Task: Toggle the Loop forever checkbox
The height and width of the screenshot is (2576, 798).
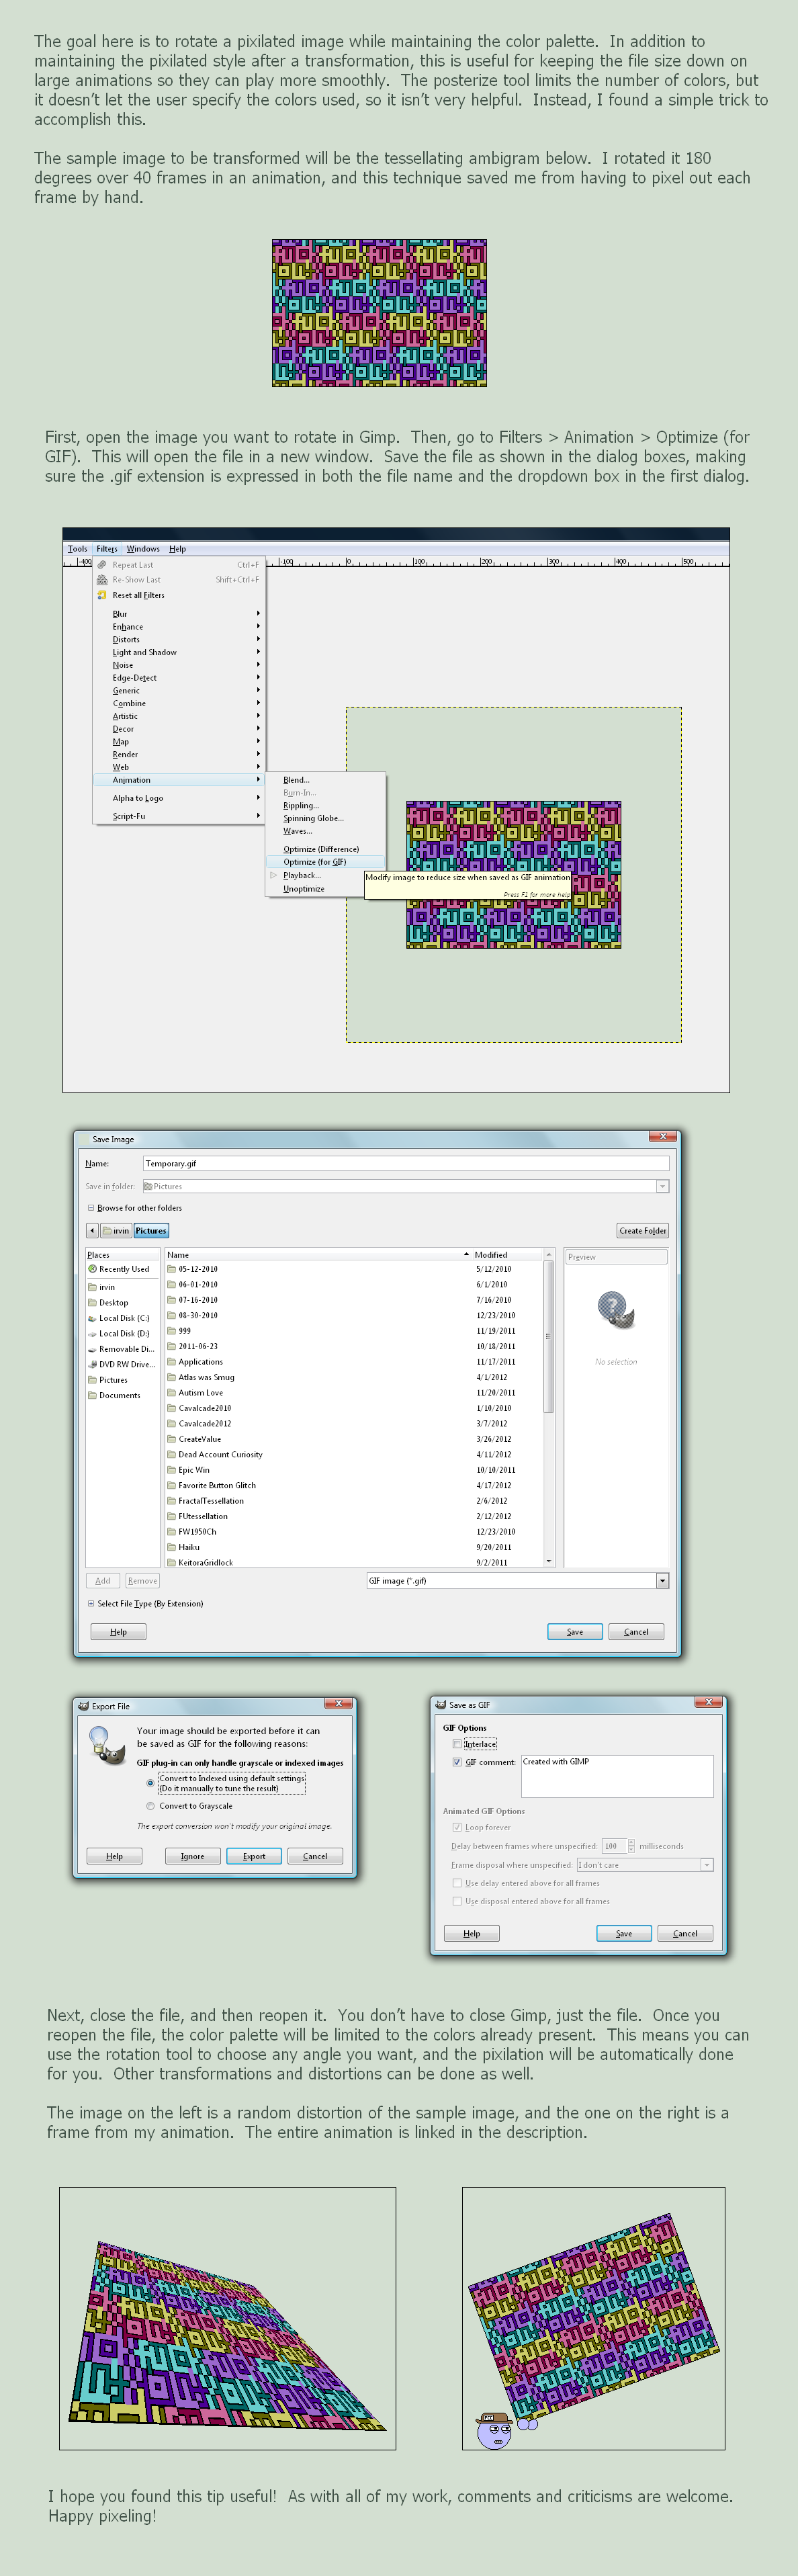Action: (457, 1827)
